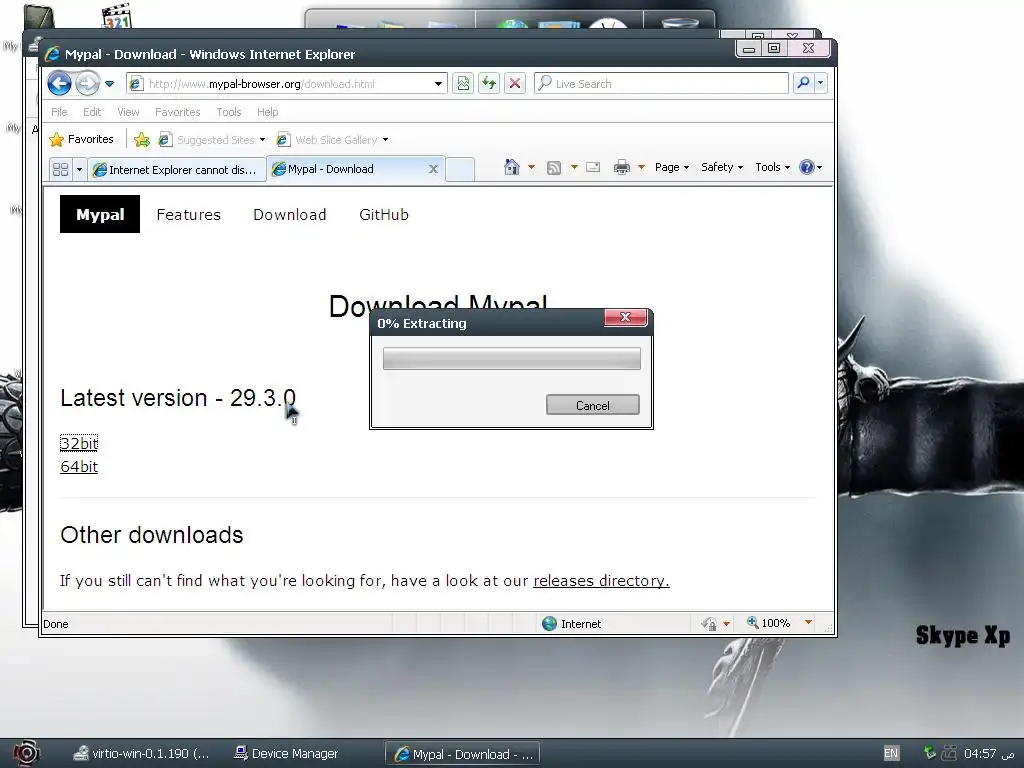
Task: Click the address bar URL field
Action: (x=281, y=84)
